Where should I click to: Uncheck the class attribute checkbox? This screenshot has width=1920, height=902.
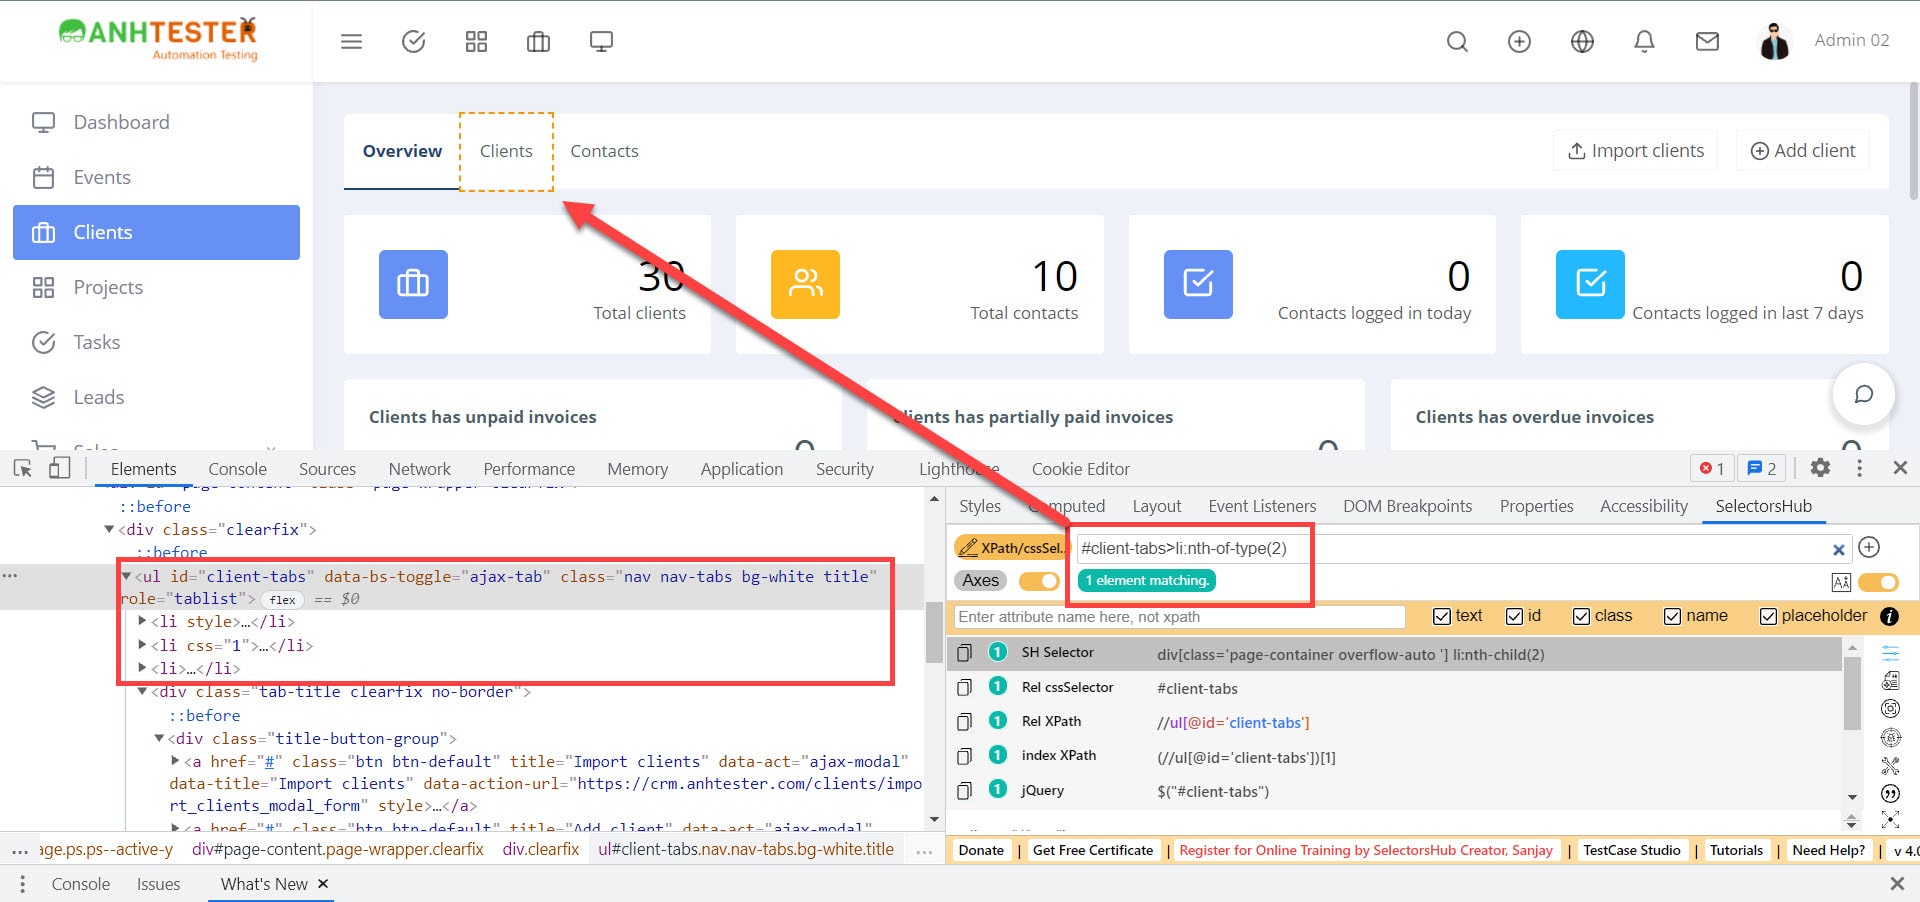coord(1581,616)
